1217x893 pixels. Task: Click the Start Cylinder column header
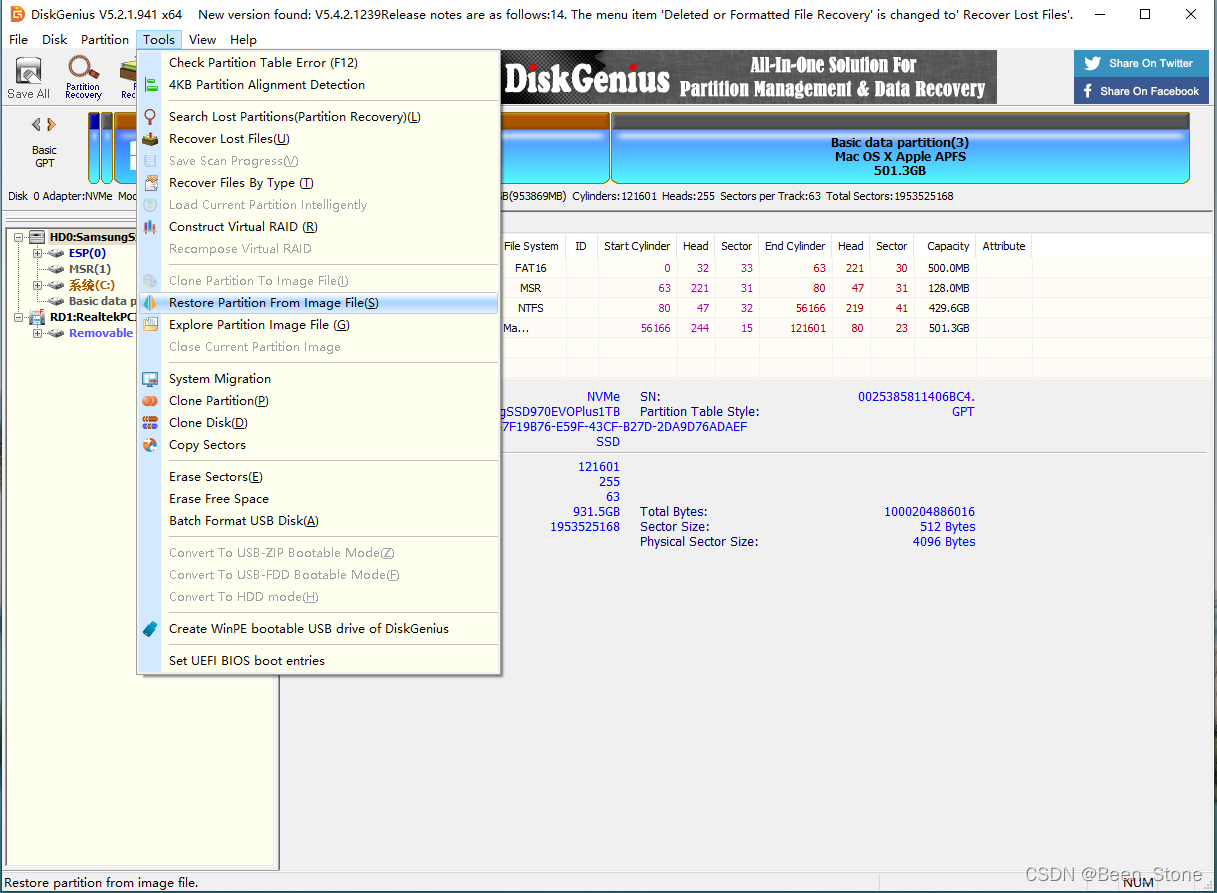[x=637, y=246]
